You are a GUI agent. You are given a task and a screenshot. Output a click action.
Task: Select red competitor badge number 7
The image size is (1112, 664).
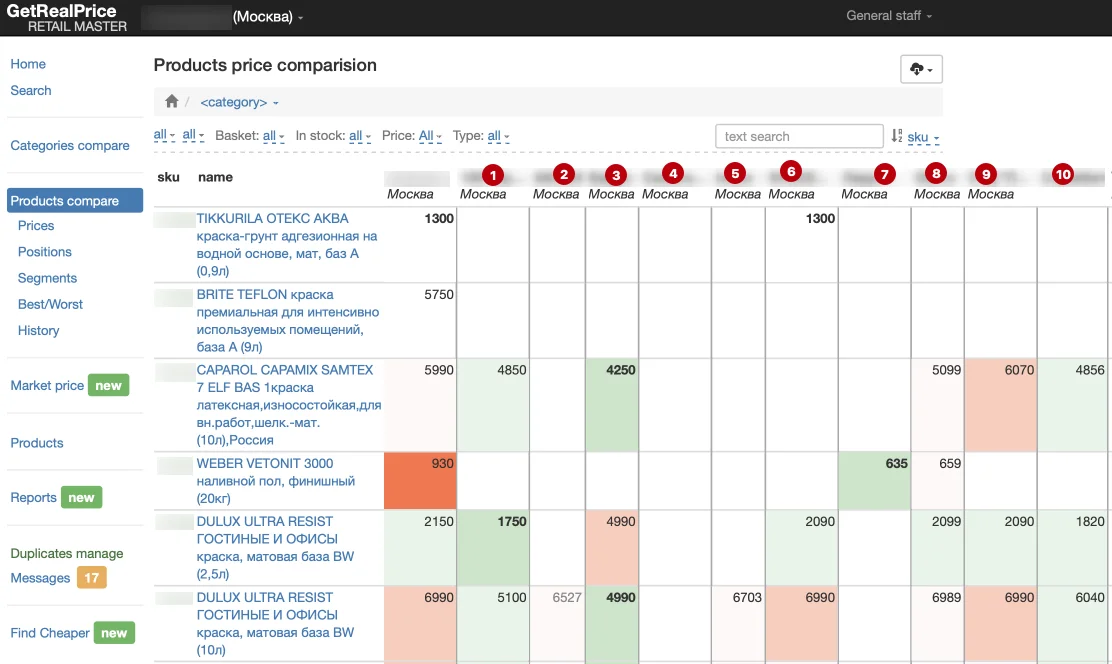pos(881,174)
